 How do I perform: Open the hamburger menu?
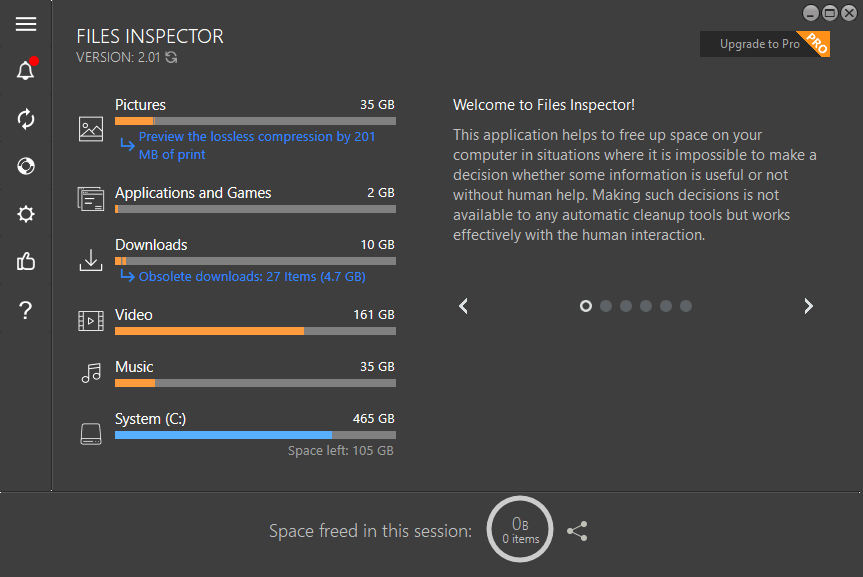(x=26, y=25)
